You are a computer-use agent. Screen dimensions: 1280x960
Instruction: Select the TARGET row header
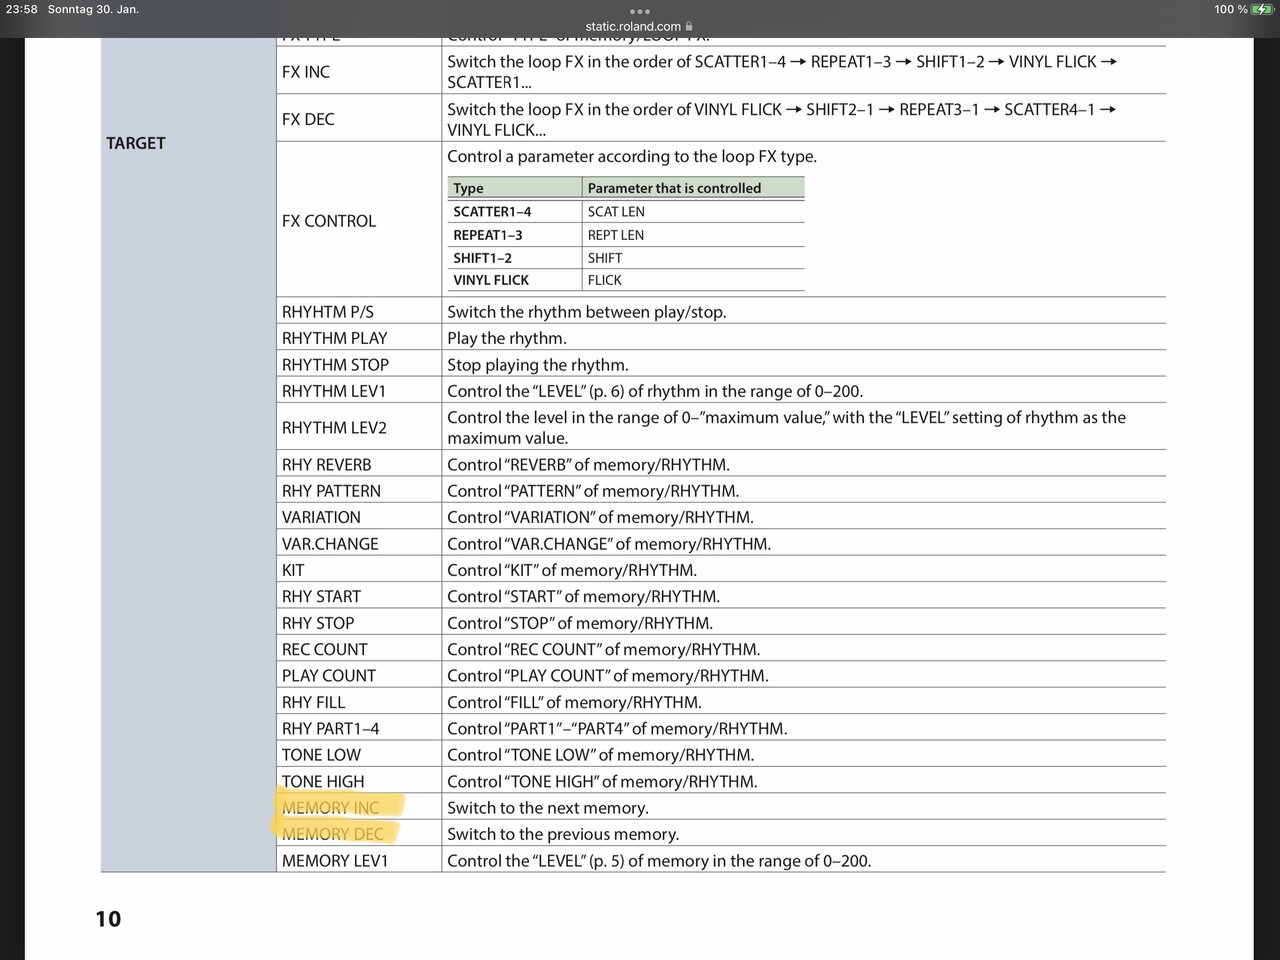pos(136,143)
